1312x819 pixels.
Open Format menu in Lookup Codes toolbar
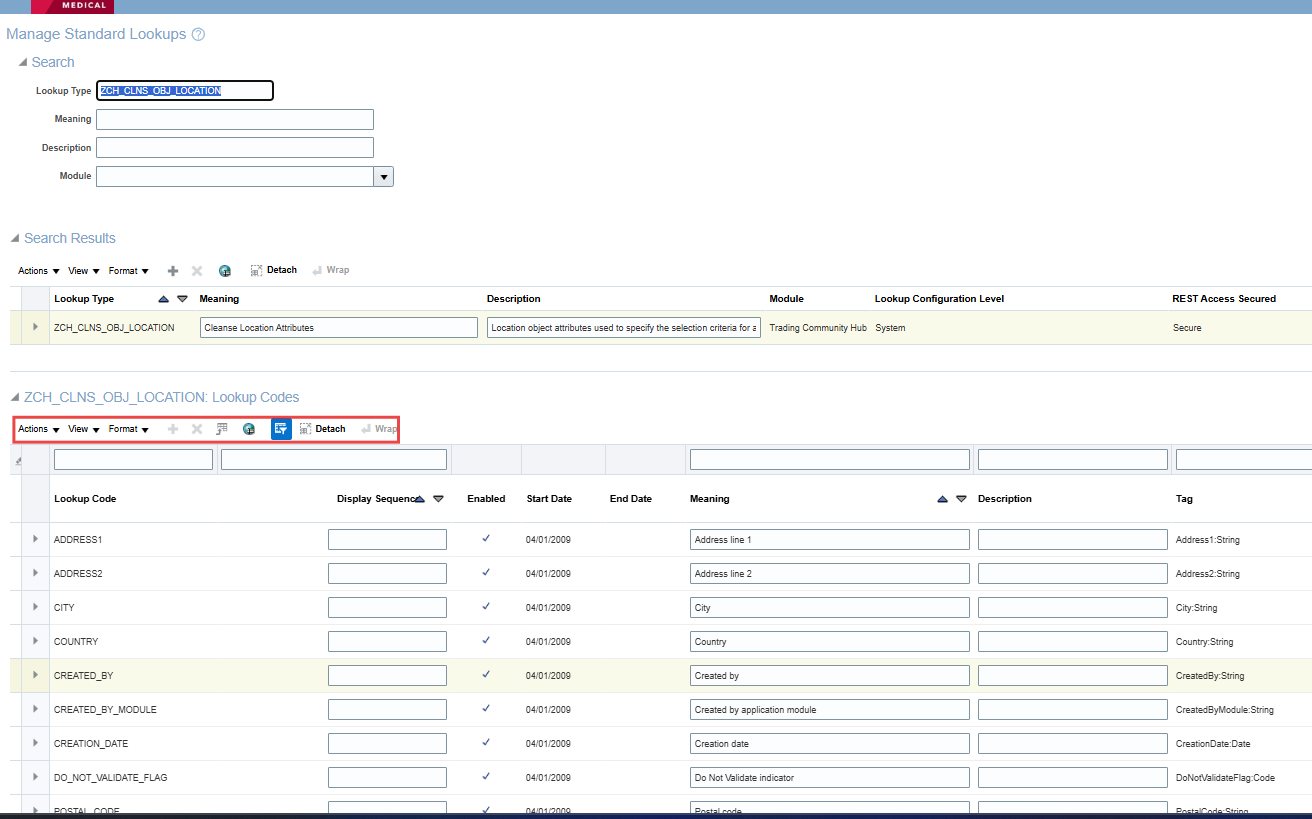(129, 429)
